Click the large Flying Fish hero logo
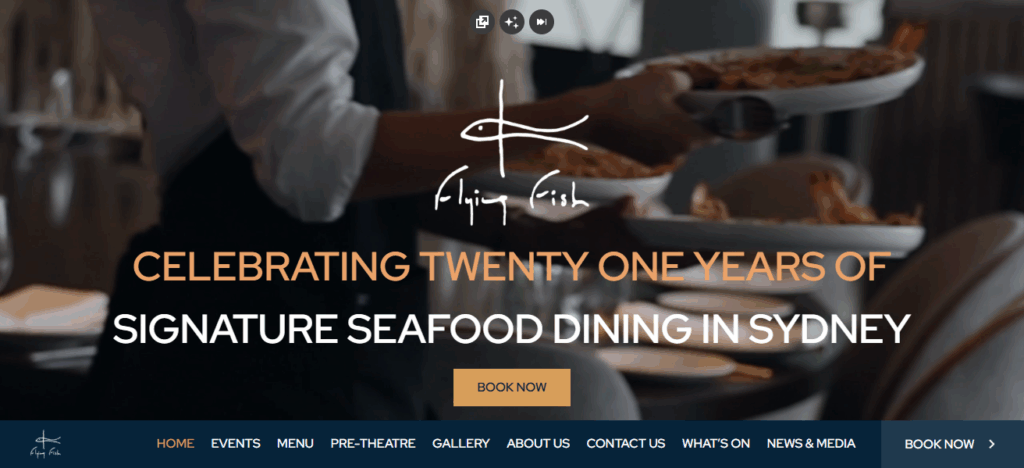1024x468 pixels. tap(512, 153)
